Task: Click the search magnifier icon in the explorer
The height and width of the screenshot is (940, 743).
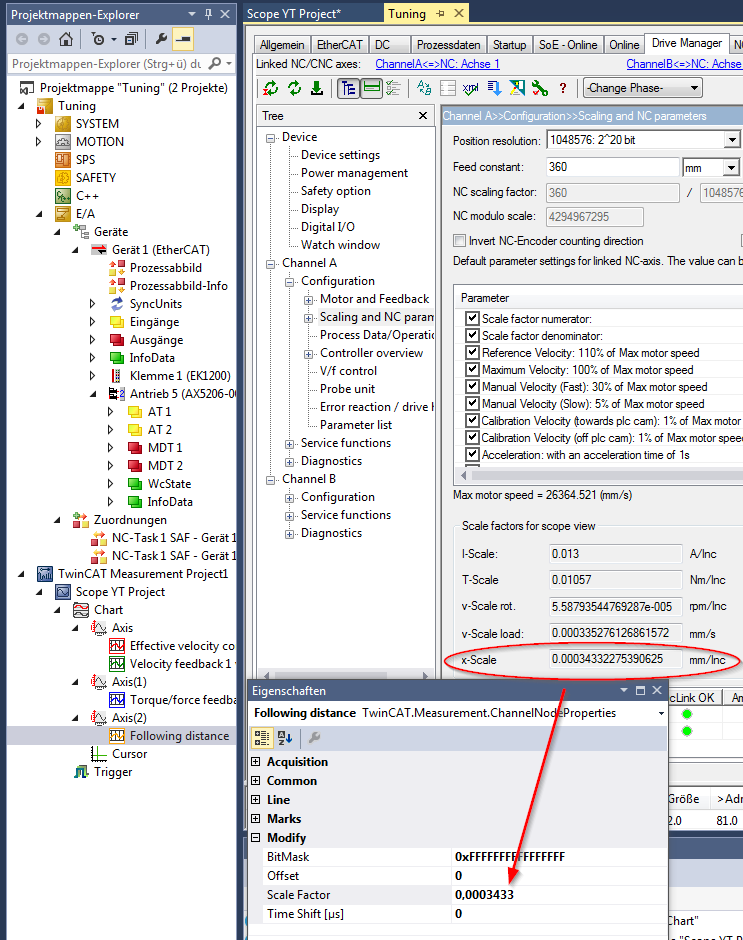Action: coord(215,64)
